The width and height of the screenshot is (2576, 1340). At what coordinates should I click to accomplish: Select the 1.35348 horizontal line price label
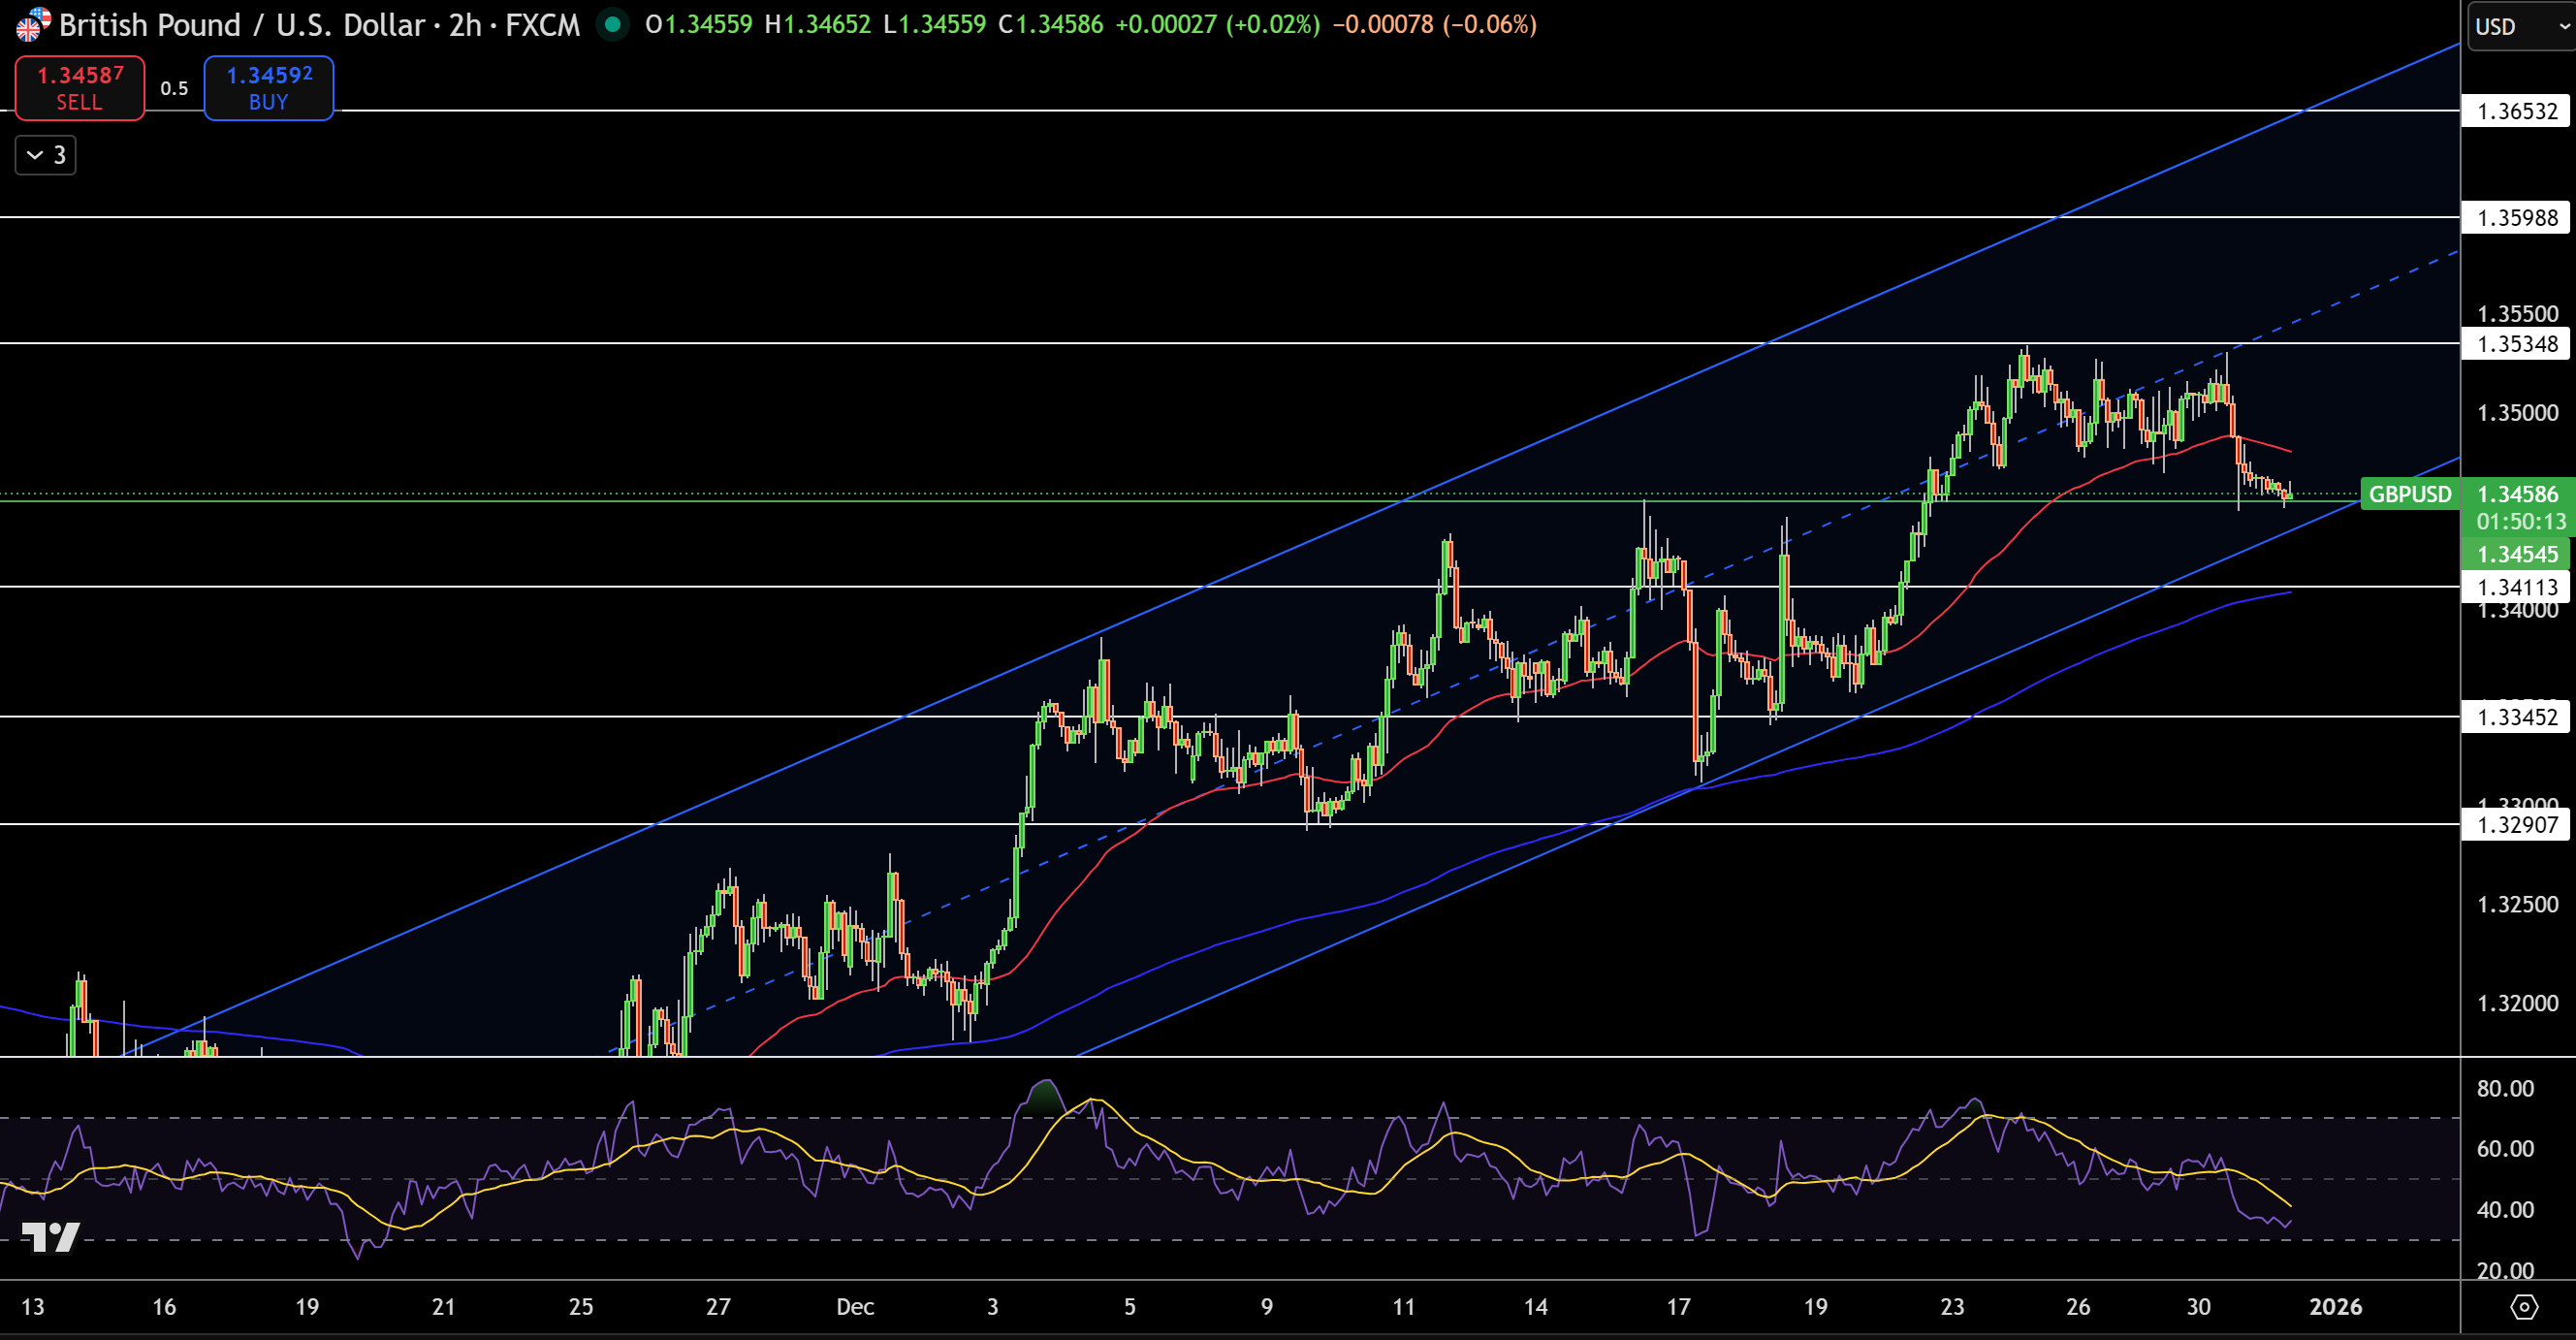pyautogui.click(x=2516, y=343)
